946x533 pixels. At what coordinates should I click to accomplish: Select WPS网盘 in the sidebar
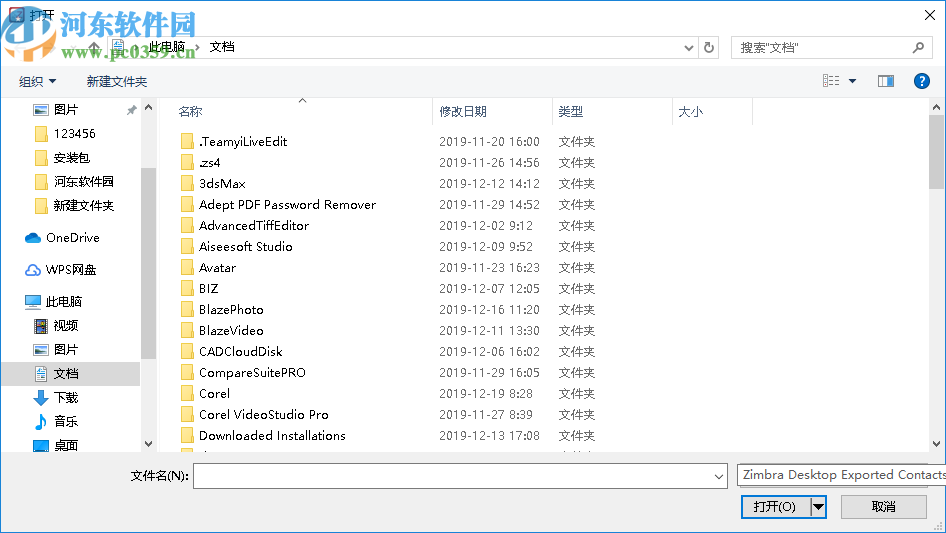point(60,270)
